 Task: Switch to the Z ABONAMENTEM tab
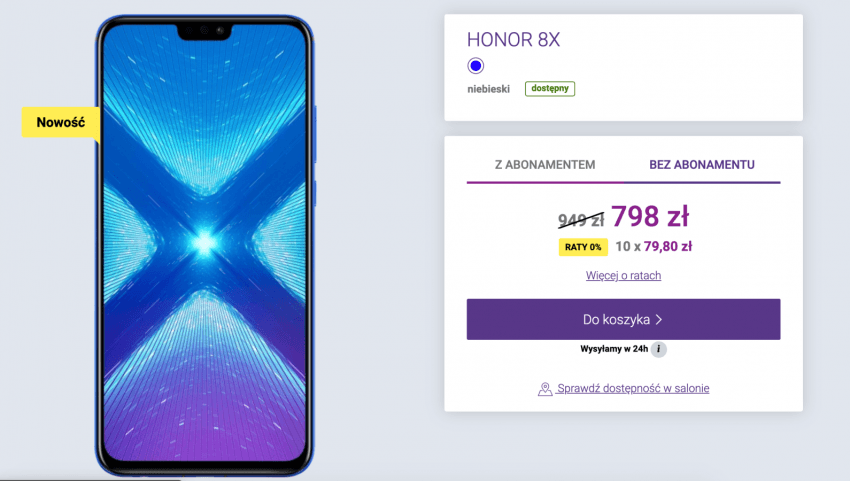[545, 164]
